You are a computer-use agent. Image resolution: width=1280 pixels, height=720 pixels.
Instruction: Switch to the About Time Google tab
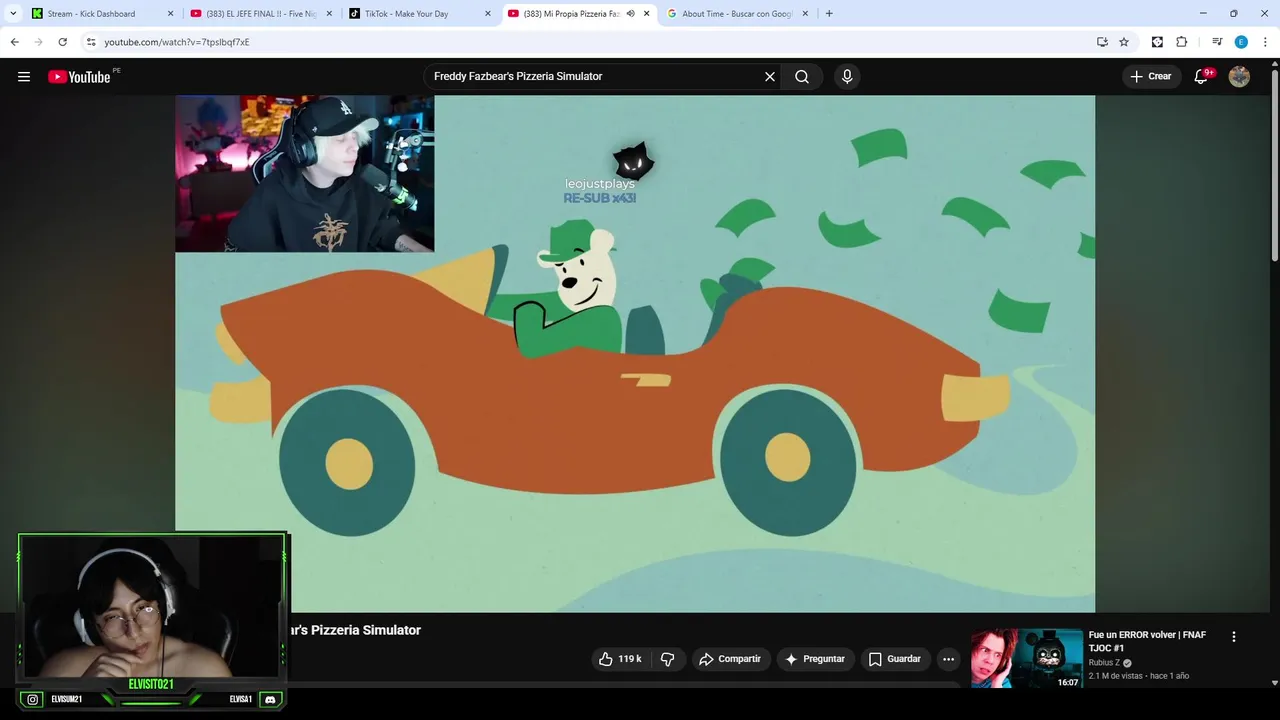coord(737,14)
